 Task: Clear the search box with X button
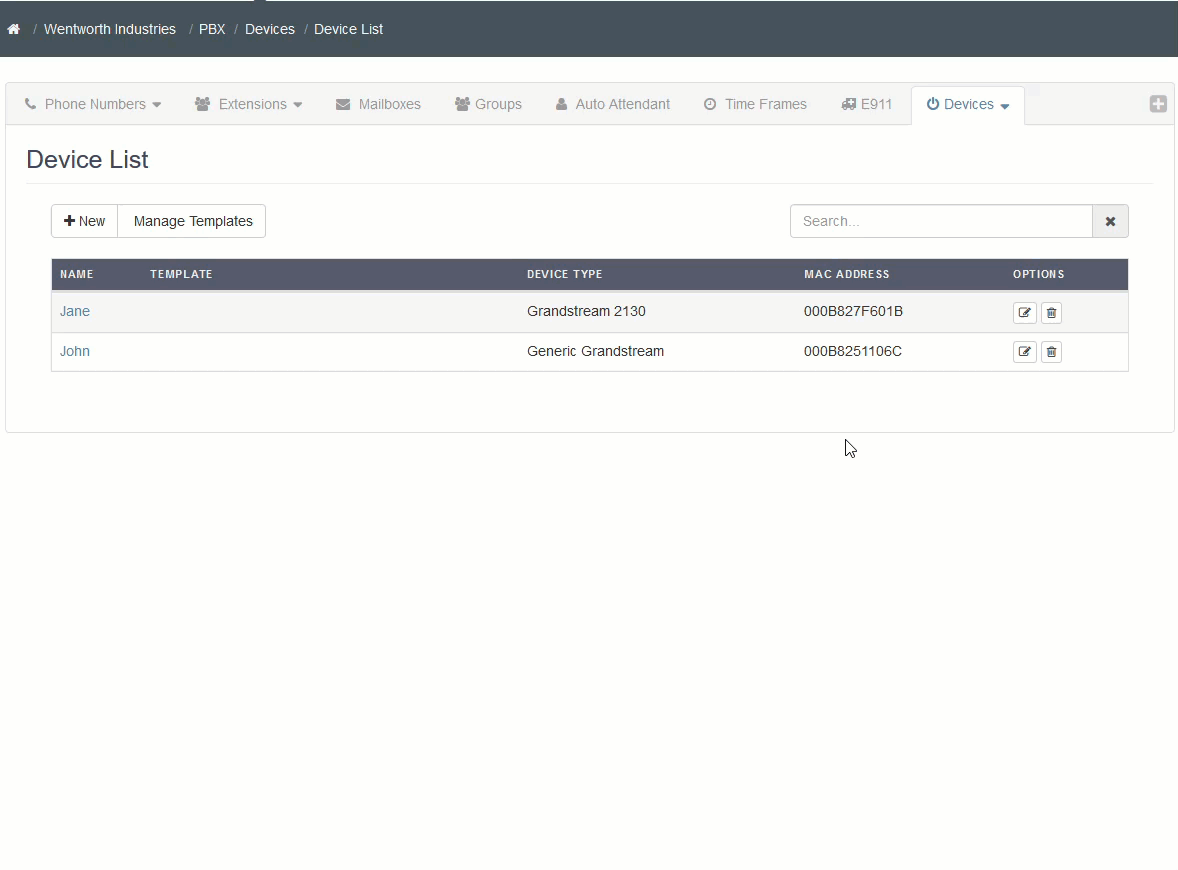[1110, 221]
